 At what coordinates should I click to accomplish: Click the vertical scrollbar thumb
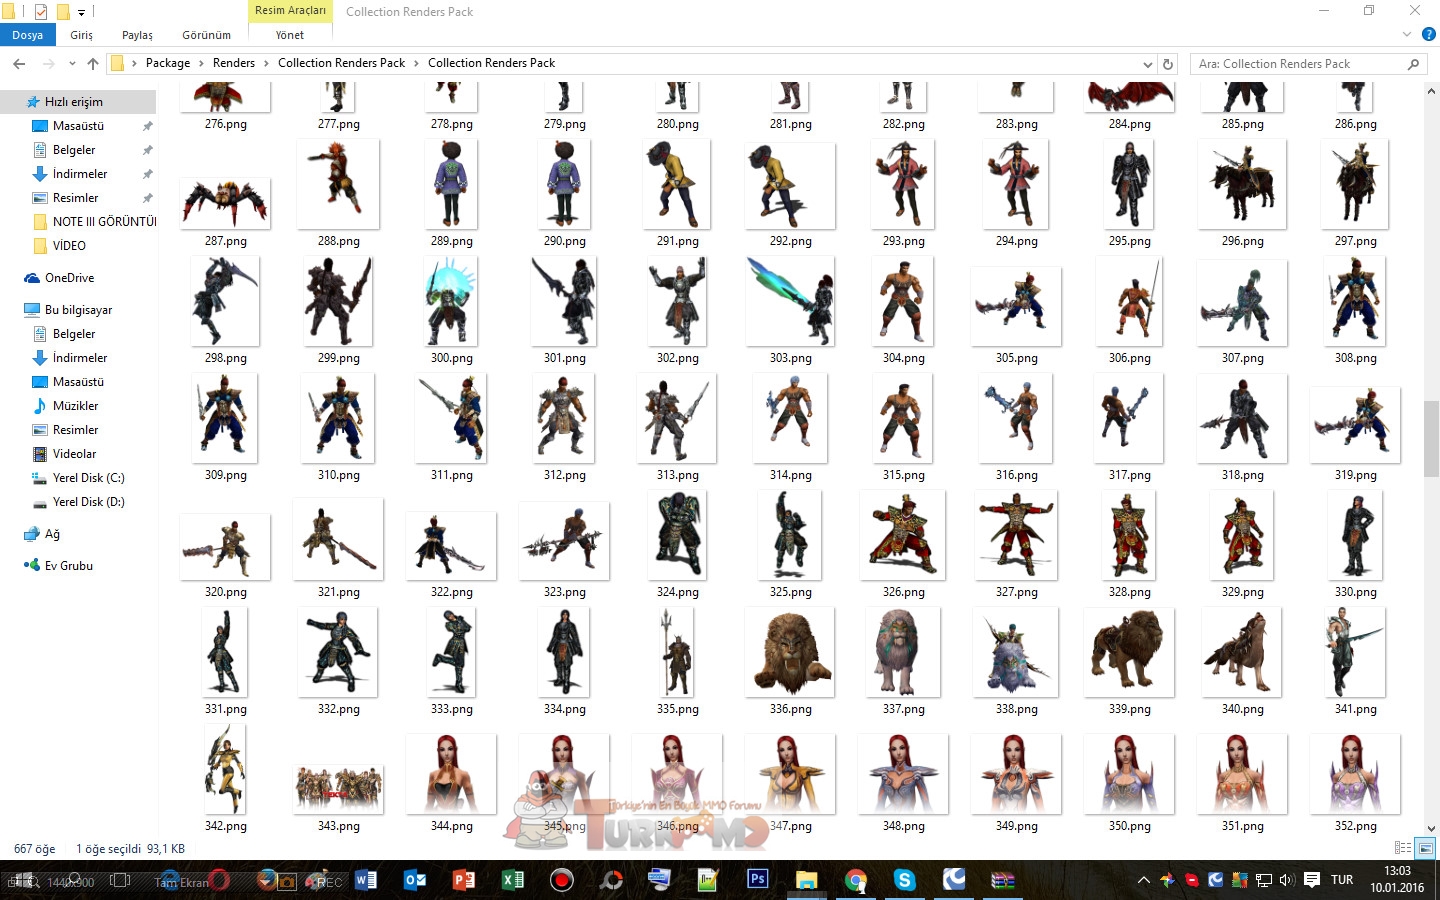tap(1431, 438)
